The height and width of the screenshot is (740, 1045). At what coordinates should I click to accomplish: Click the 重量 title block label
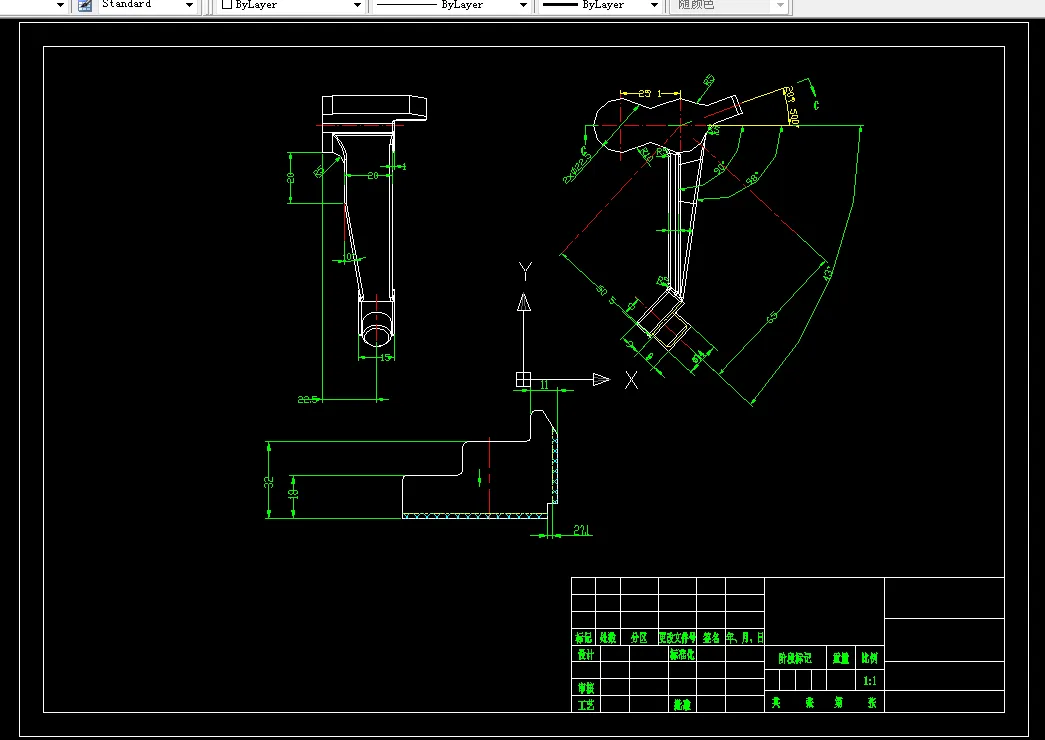point(841,658)
